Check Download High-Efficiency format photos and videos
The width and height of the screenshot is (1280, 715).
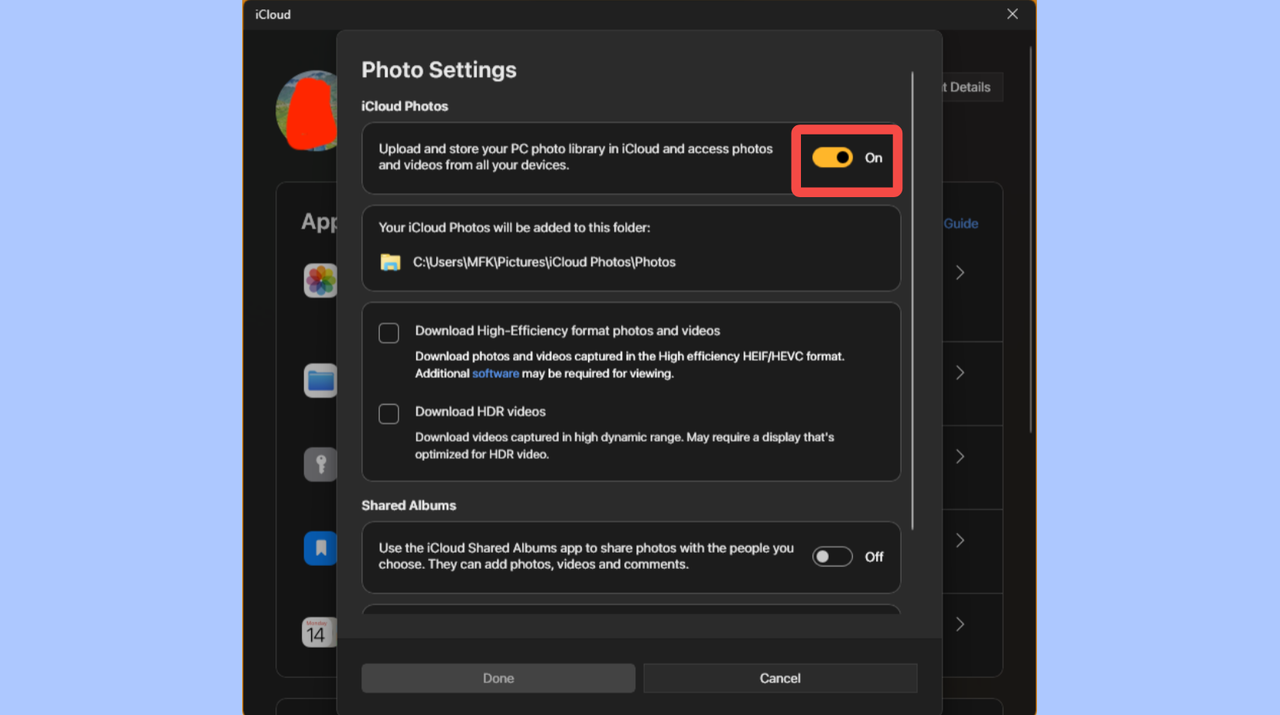[x=389, y=333]
